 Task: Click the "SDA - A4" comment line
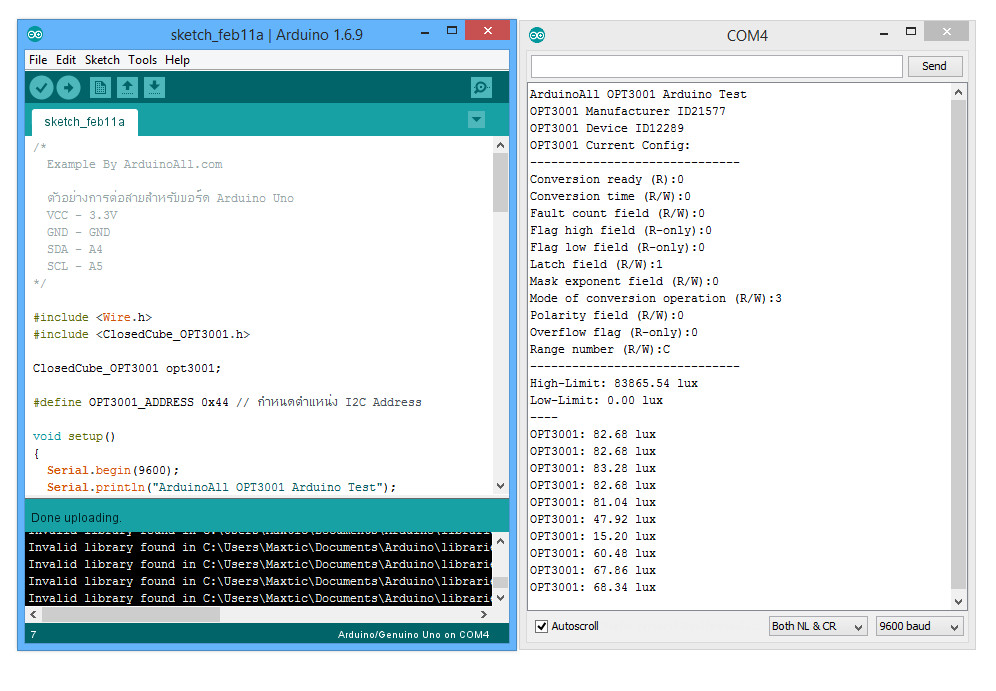[x=74, y=249]
